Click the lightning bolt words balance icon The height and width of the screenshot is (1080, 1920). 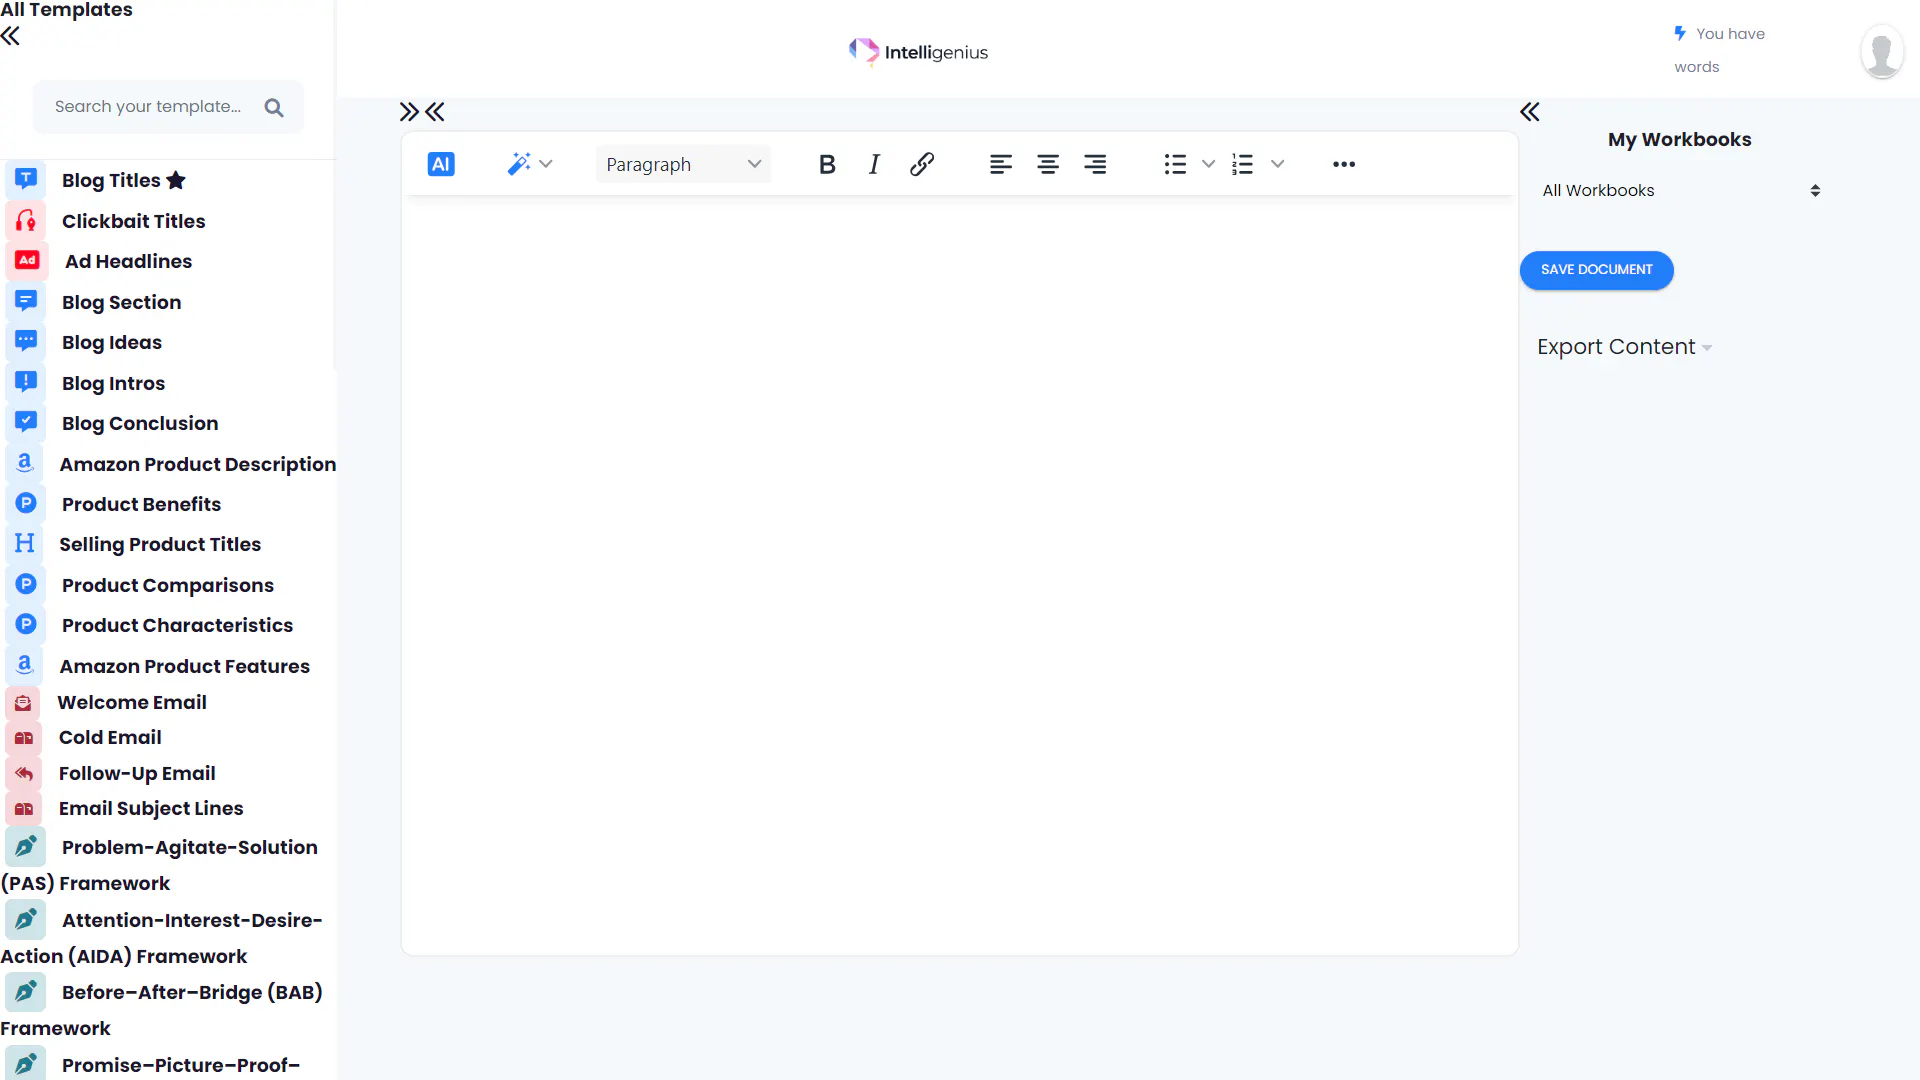(1680, 33)
